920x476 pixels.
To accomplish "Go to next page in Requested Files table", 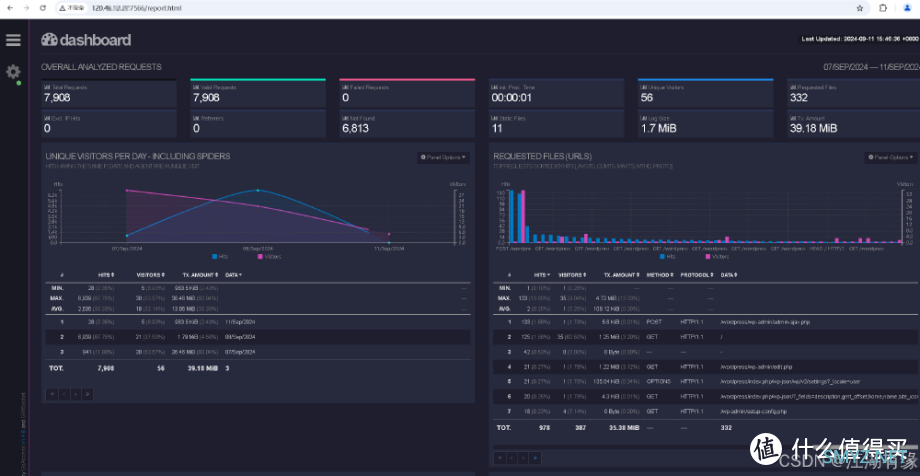I will 523,458.
